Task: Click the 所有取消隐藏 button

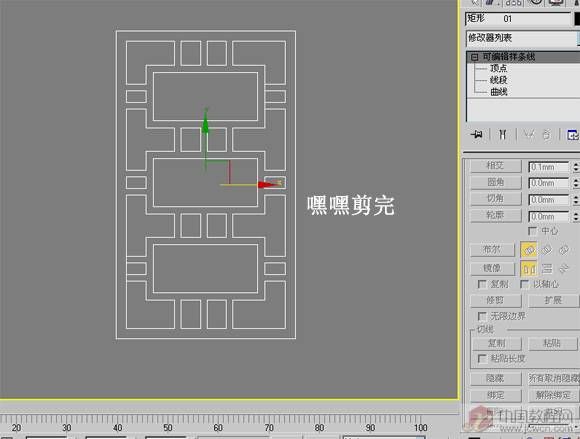Action: (554, 379)
